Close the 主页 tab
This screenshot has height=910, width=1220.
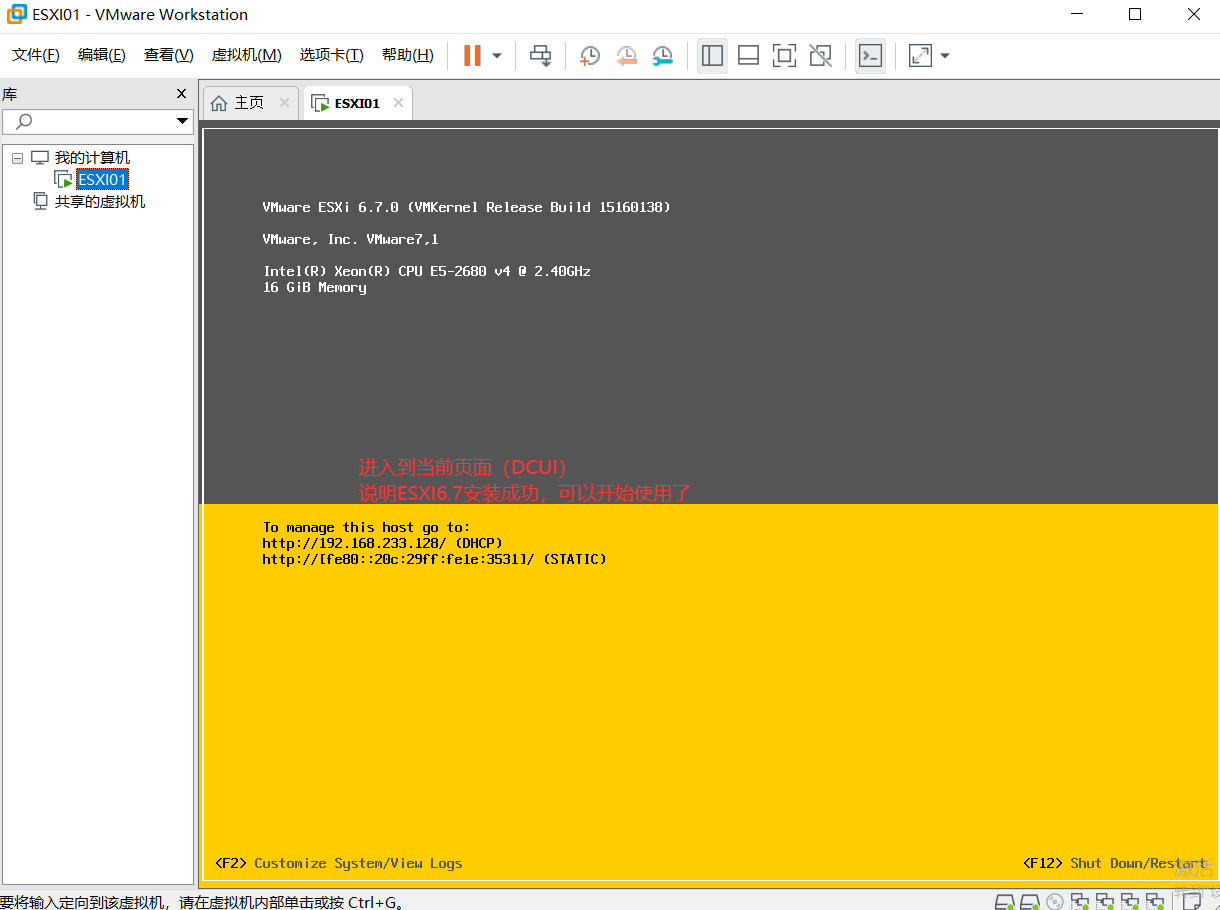coord(285,103)
